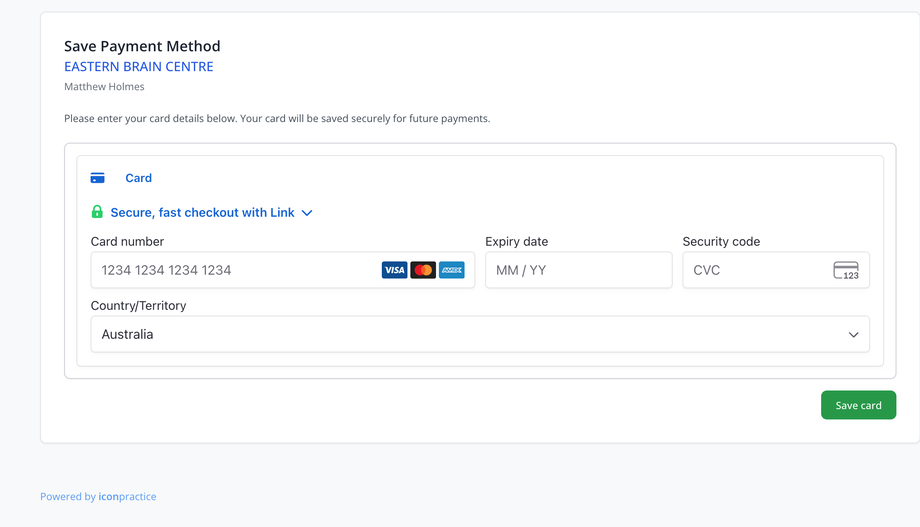Screen dimensions: 920x527
Task: Open the Powered by iconpractice link
Action: click(98, 496)
